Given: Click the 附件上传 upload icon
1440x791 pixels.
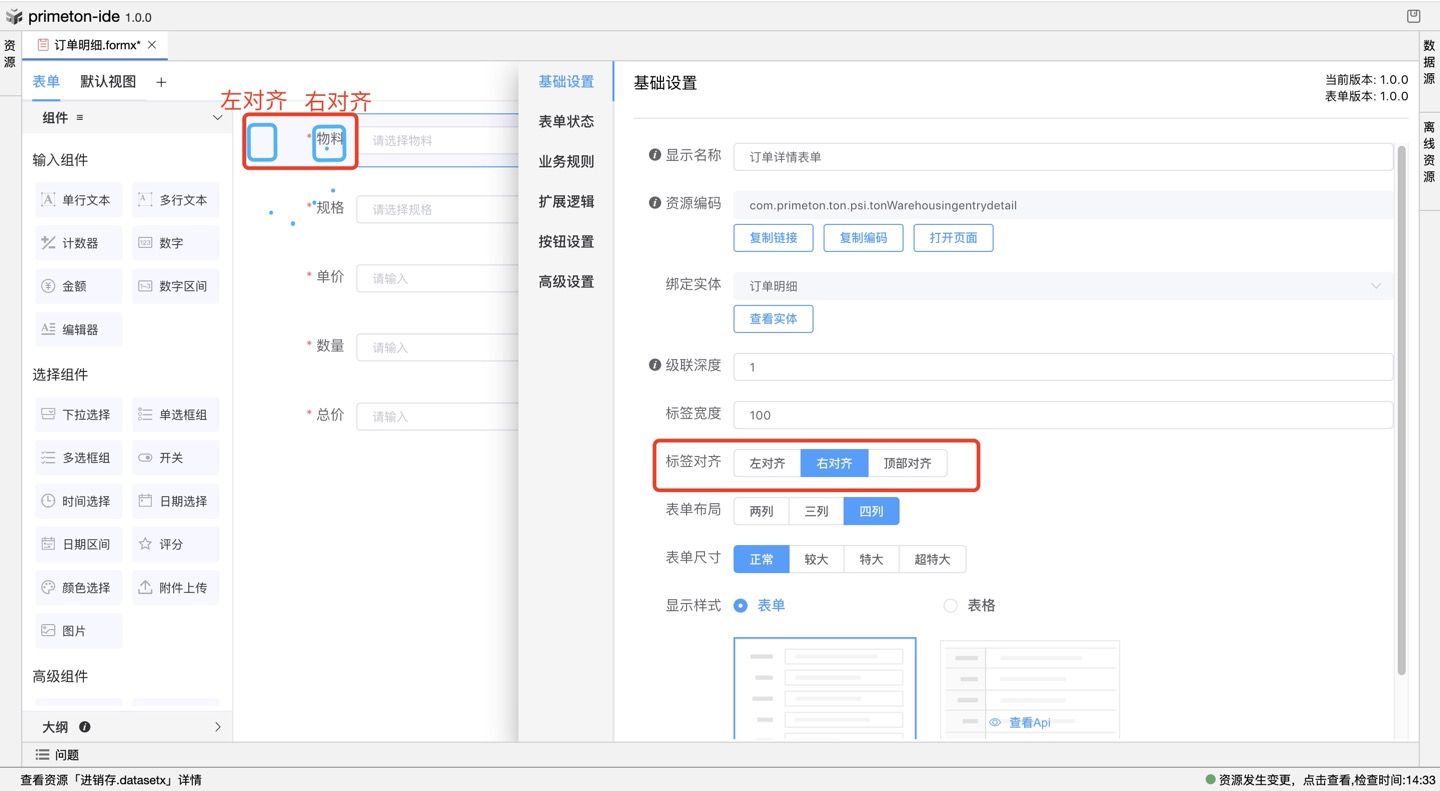Looking at the screenshot, I should click(145, 587).
